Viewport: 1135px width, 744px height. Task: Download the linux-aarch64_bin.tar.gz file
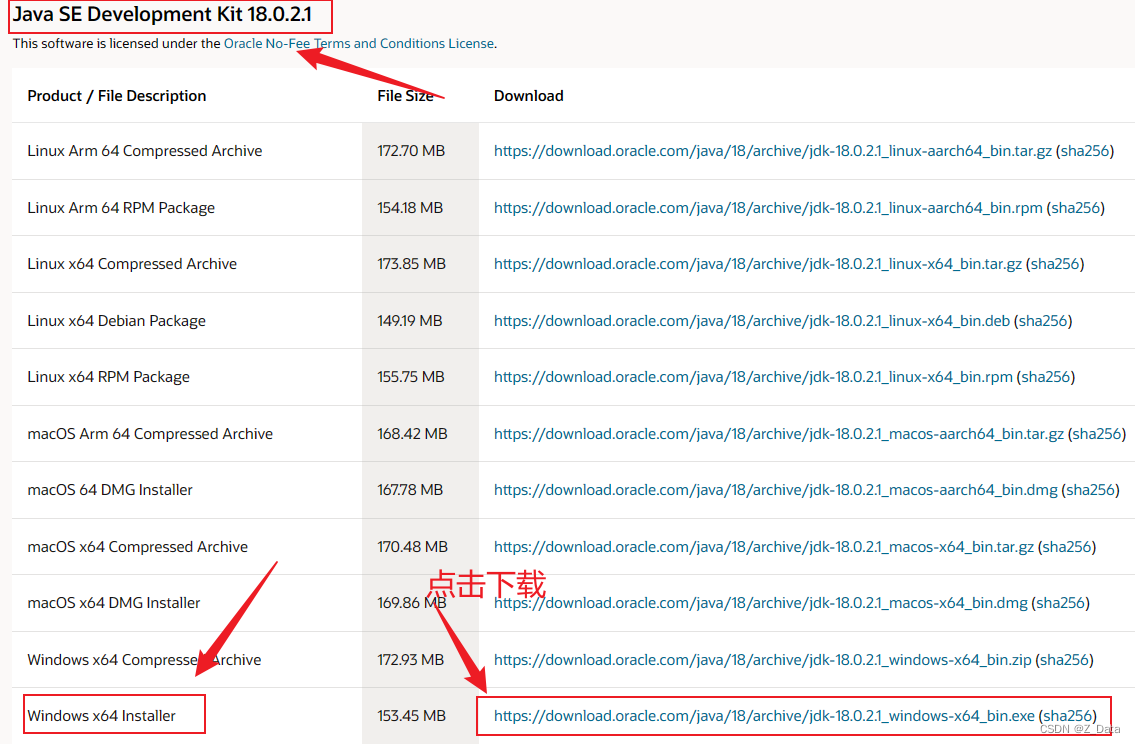point(772,151)
